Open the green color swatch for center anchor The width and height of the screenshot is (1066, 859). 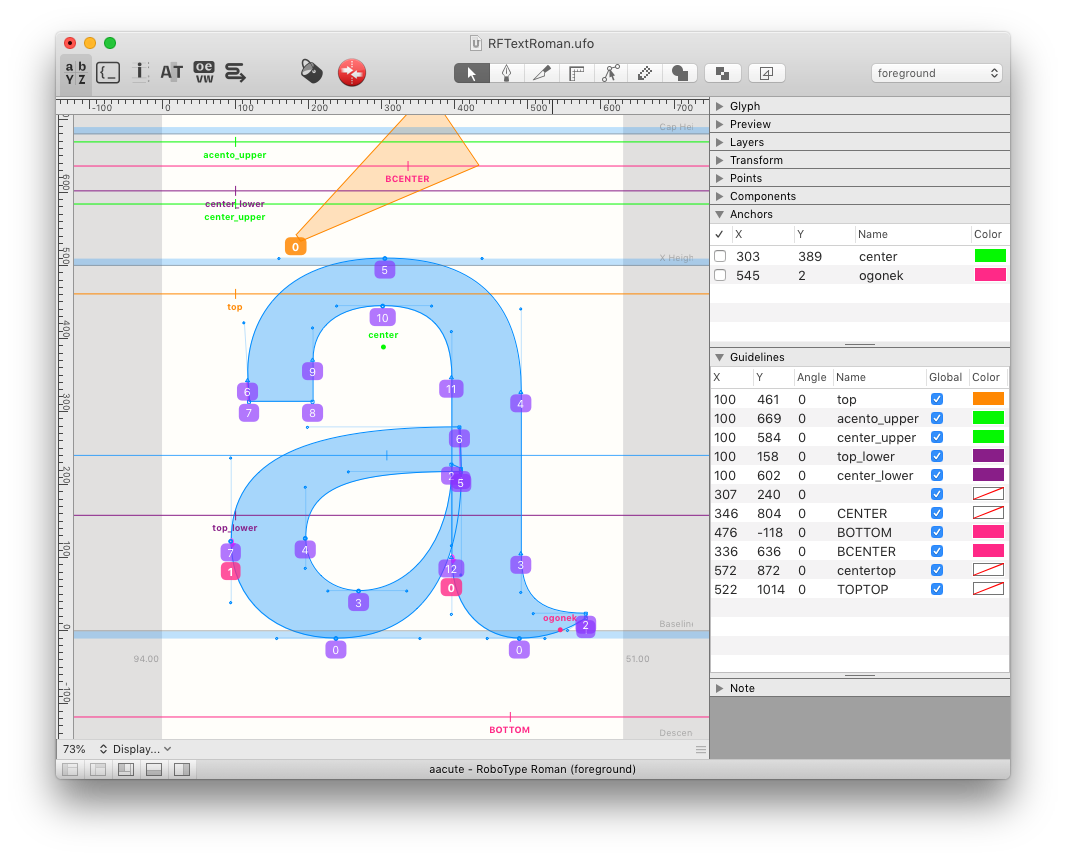pos(990,256)
